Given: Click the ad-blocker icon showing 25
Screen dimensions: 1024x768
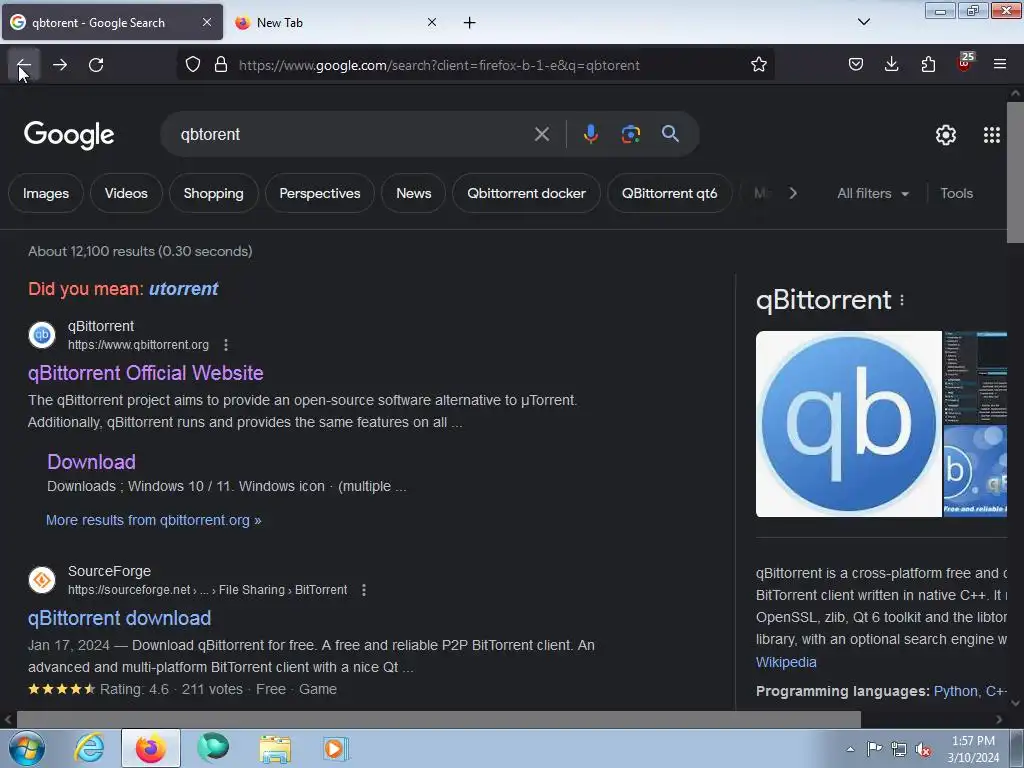Looking at the screenshot, I should tap(965, 63).
